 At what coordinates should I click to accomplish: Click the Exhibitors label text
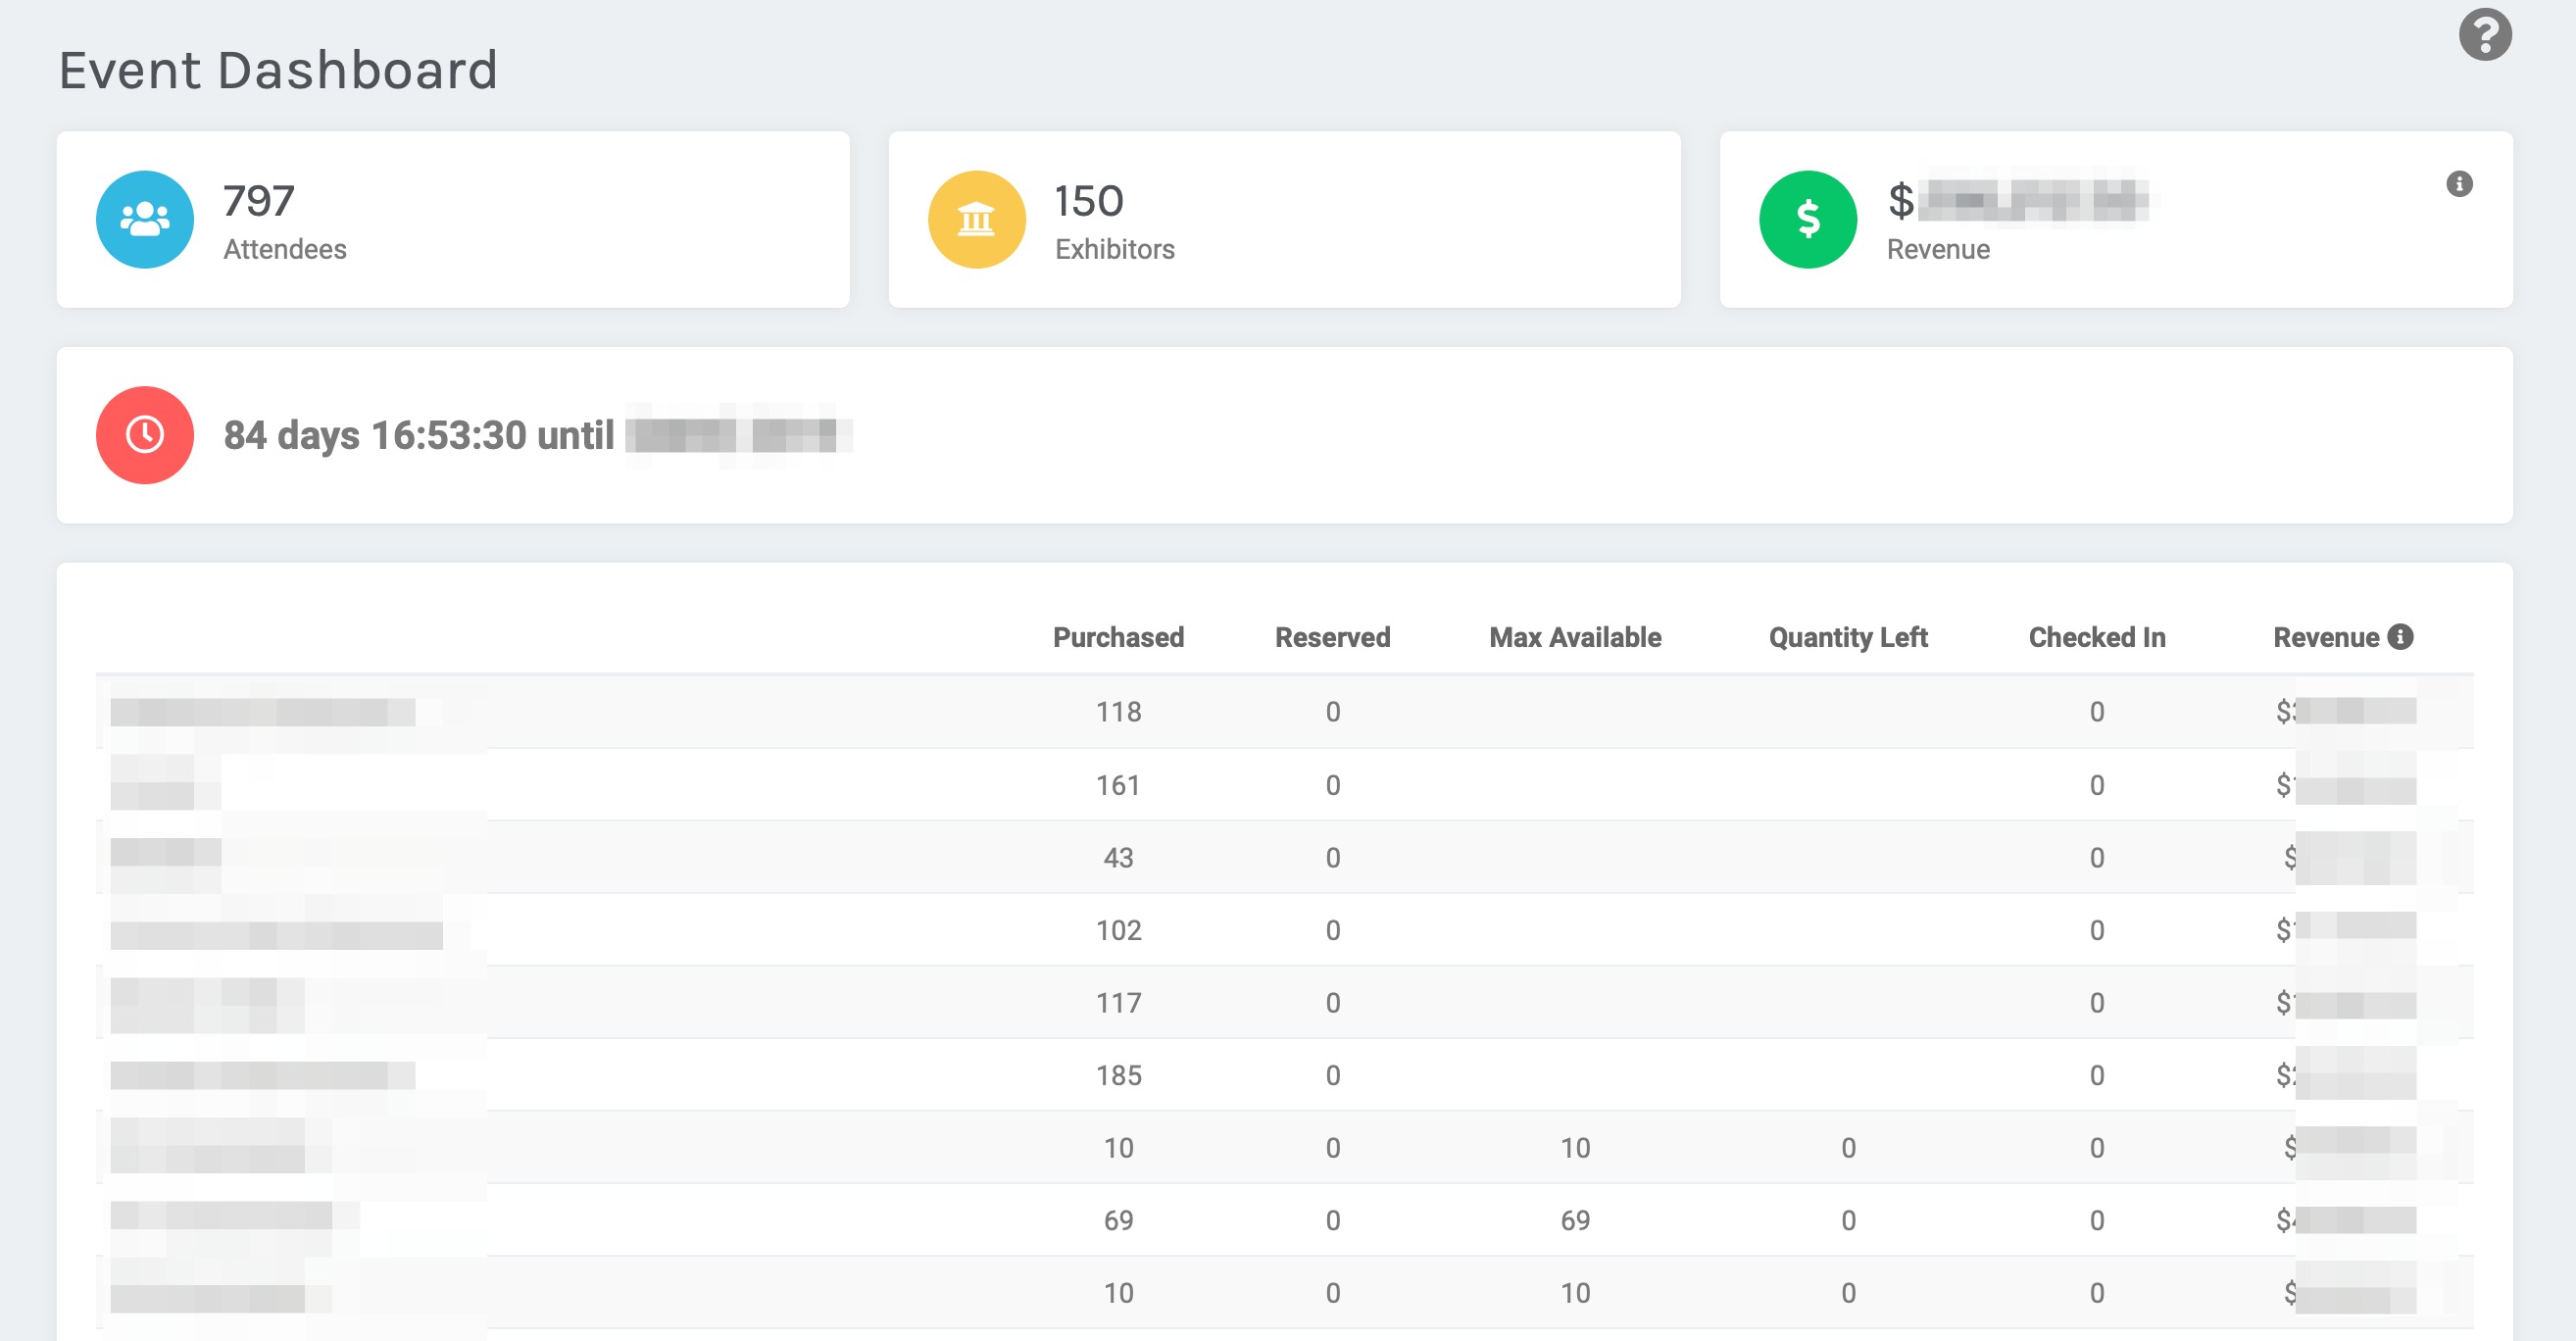click(1114, 249)
